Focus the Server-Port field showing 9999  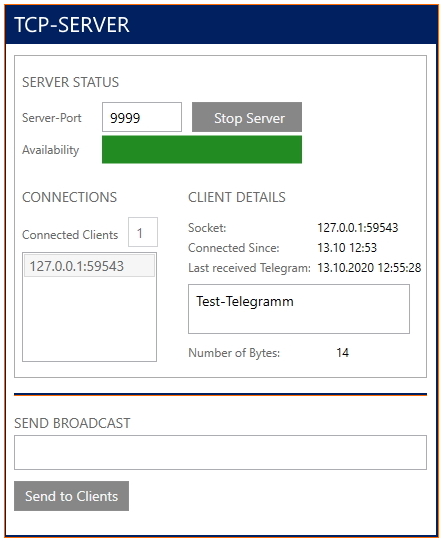142,117
